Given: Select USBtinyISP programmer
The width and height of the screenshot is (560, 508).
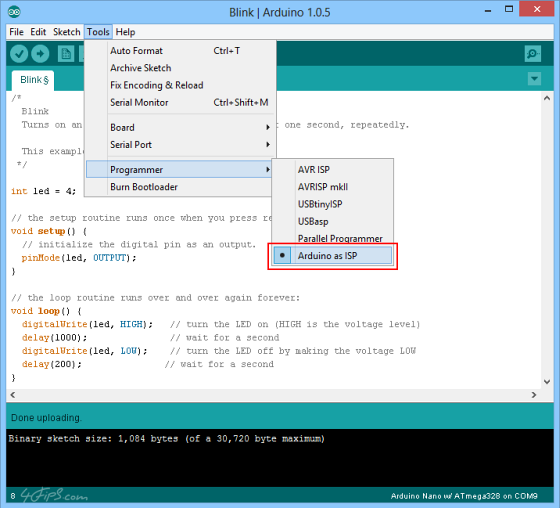Looking at the screenshot, I should pyautogui.click(x=332, y=204).
